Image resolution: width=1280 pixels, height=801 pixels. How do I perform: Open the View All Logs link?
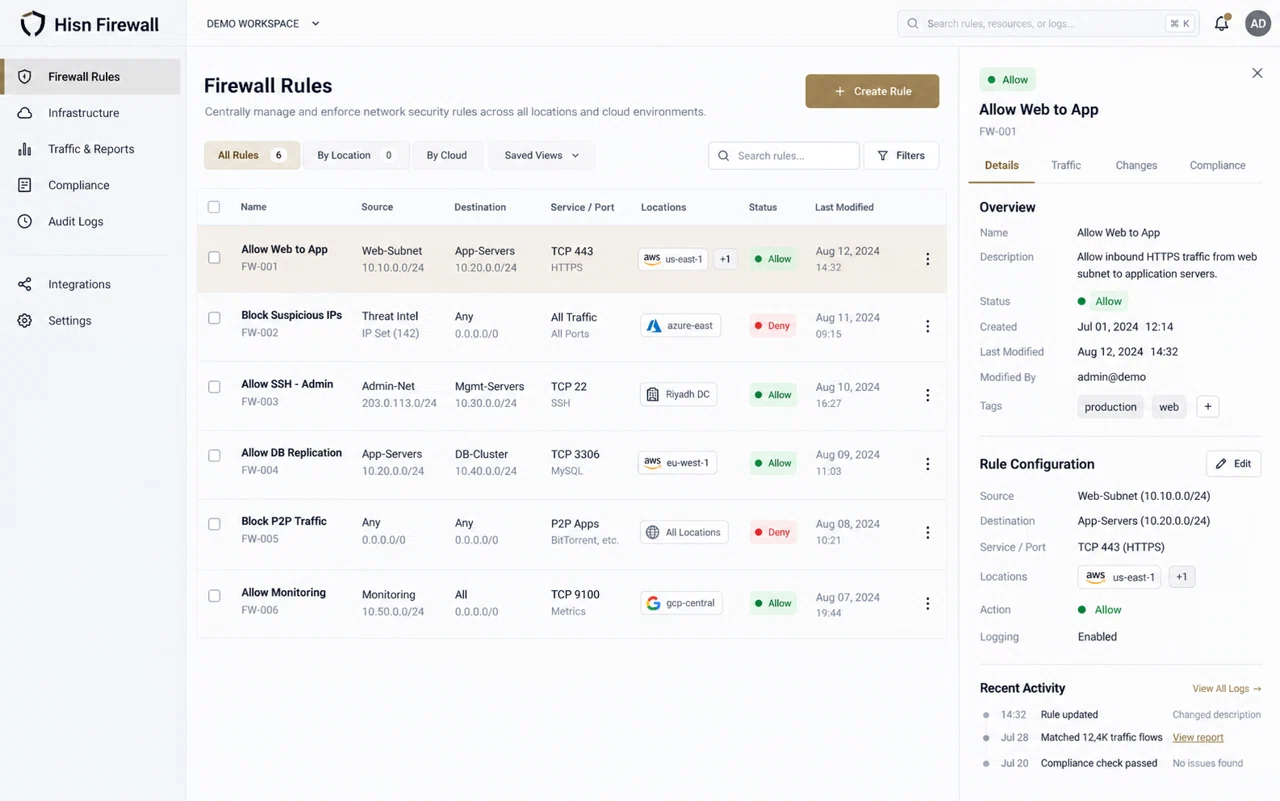[x=1227, y=689]
